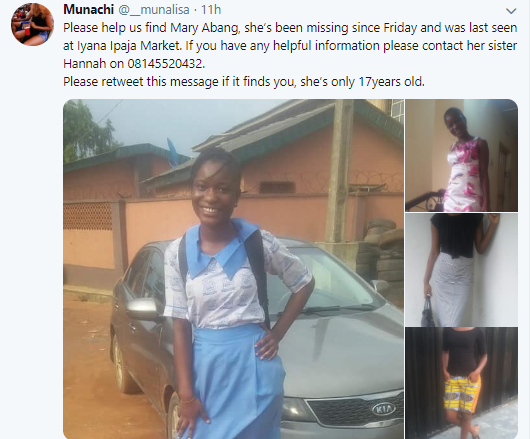Click the Munachi display name
The height and width of the screenshot is (439, 530).
click(88, 9)
